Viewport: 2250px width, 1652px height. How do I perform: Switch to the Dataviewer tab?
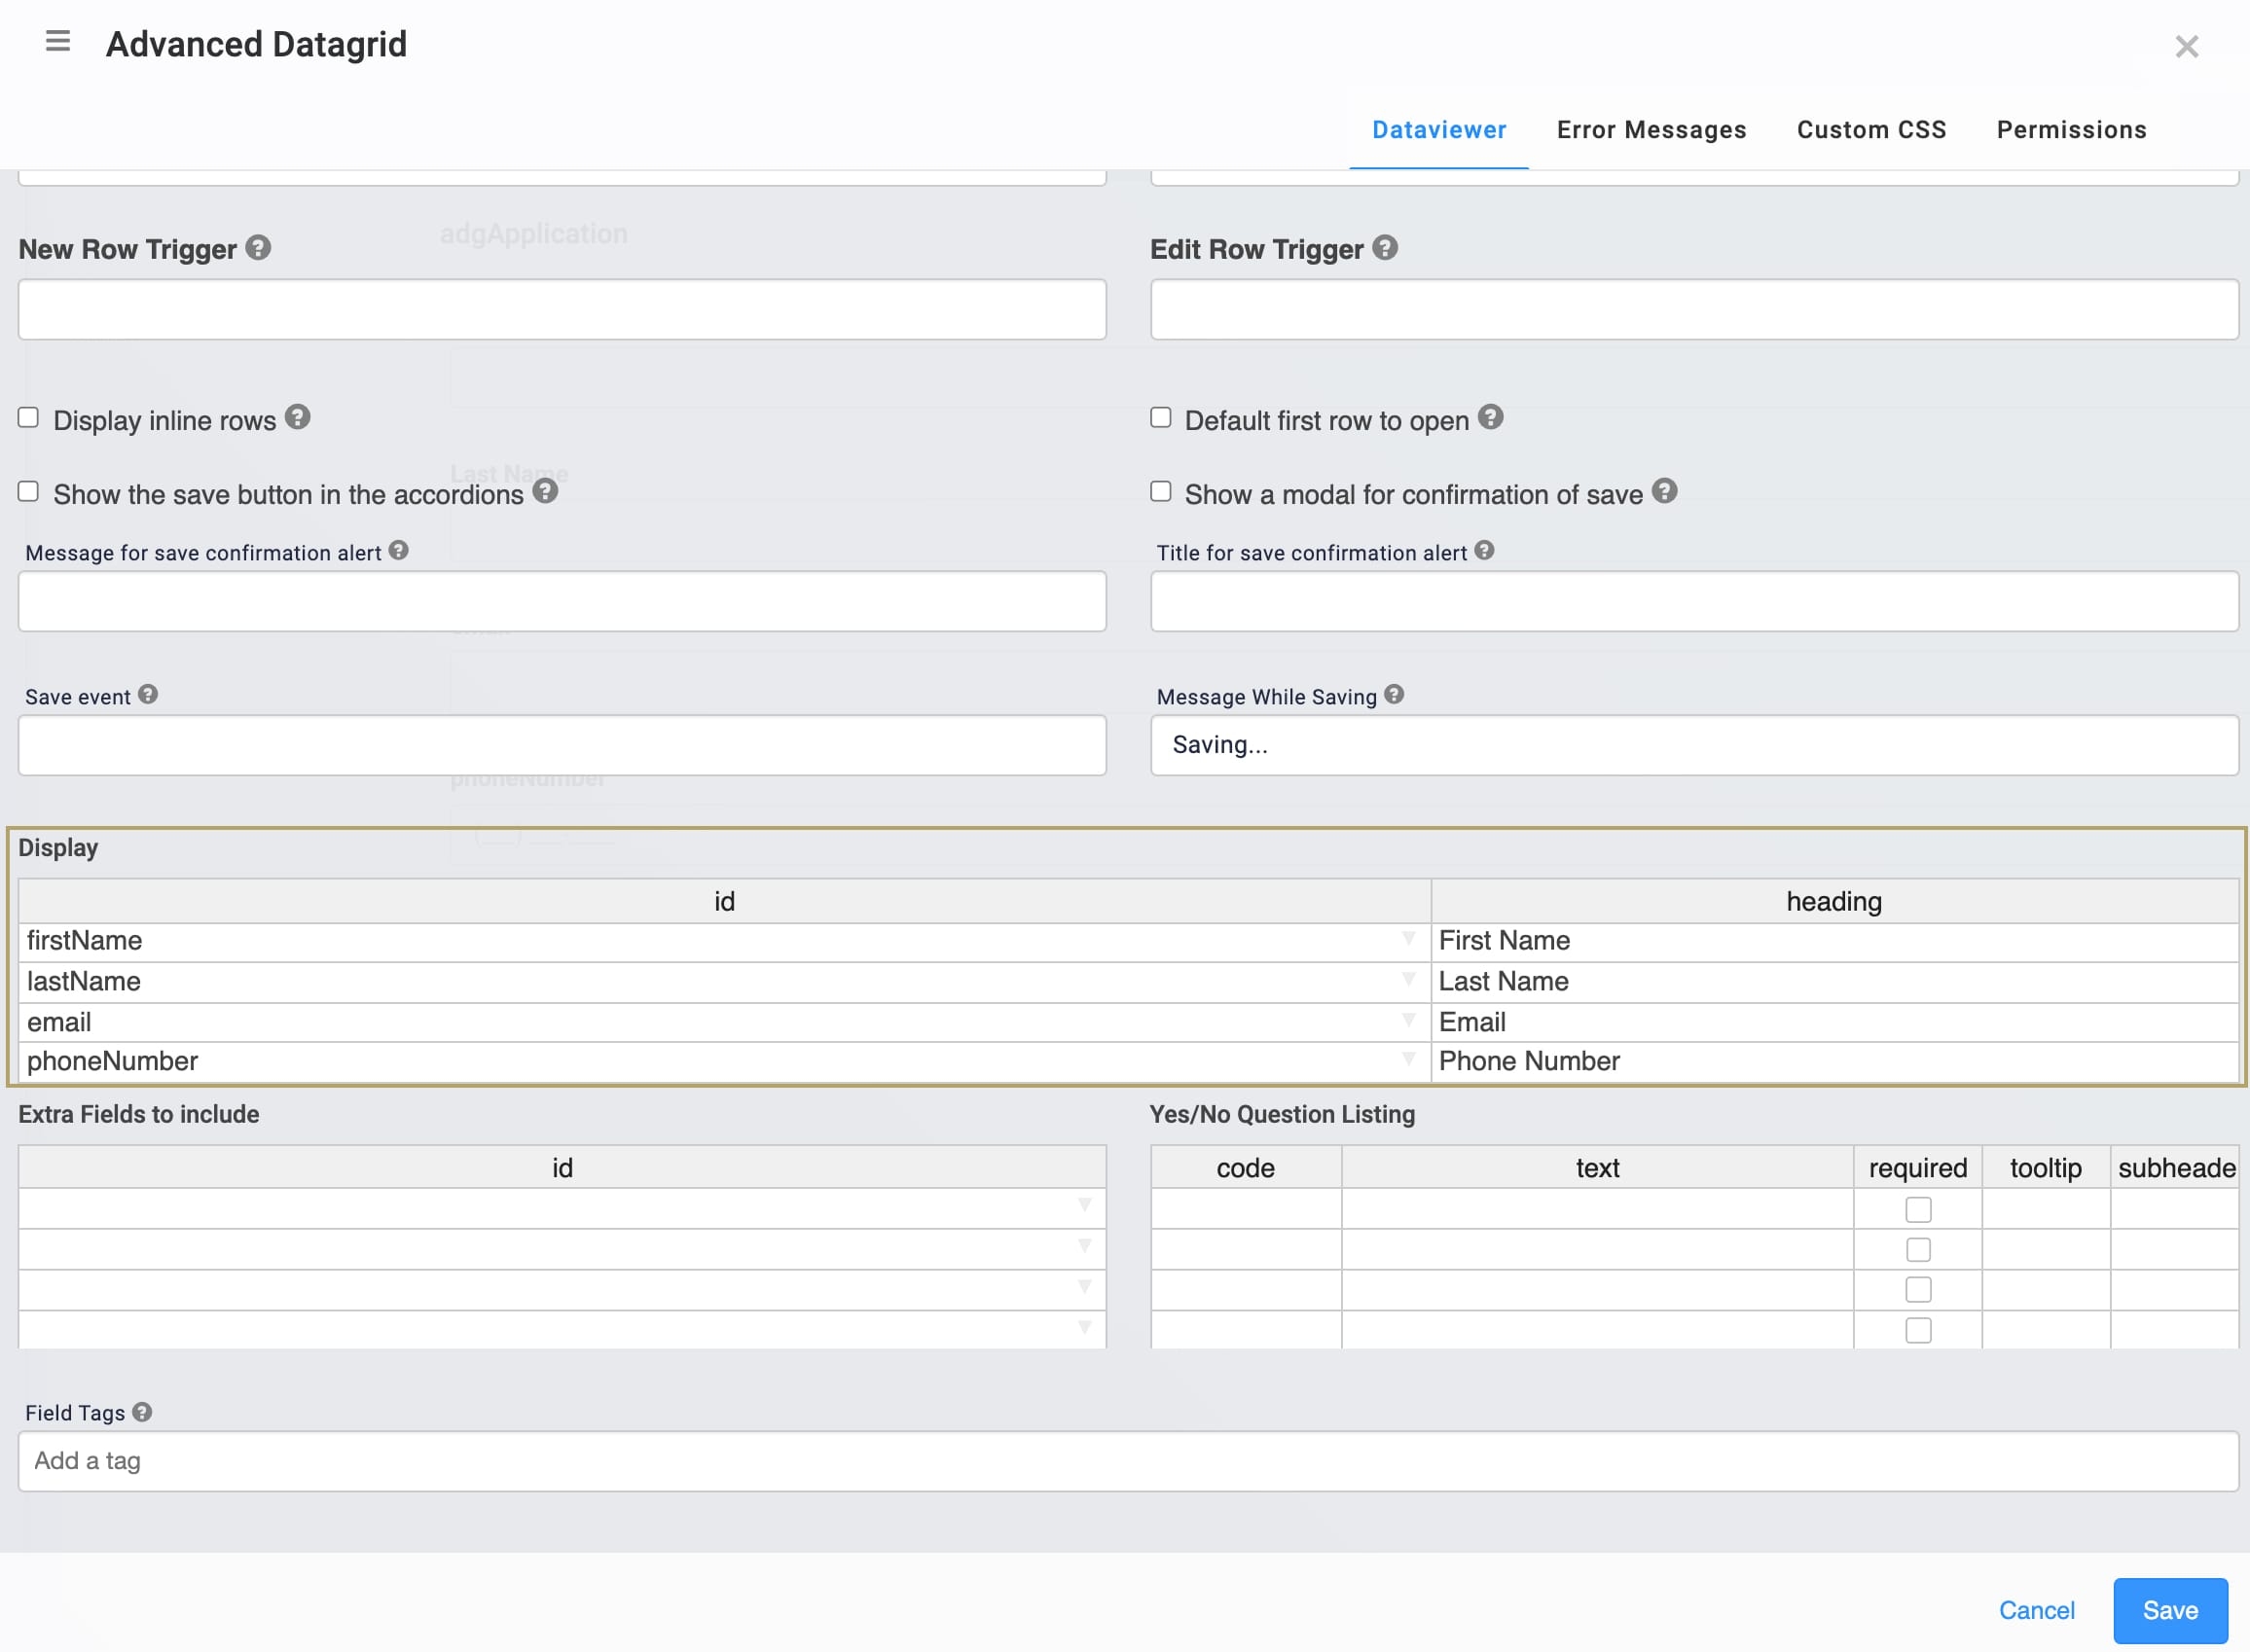1438,130
